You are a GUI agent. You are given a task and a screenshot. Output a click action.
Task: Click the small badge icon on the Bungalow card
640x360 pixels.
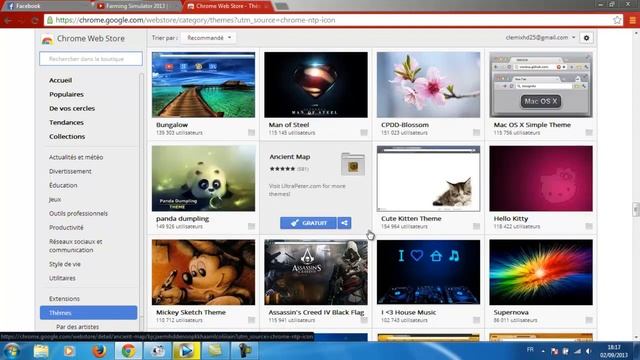pos(251,133)
